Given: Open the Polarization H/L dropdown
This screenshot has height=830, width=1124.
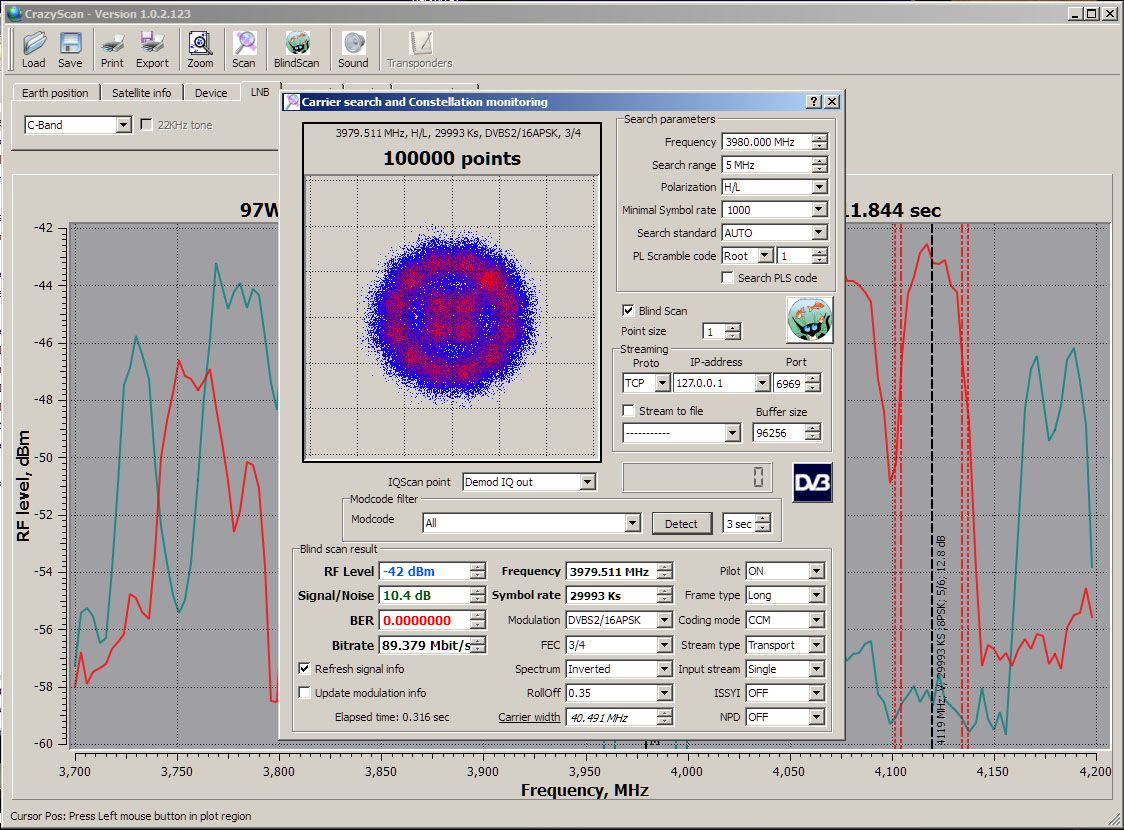Looking at the screenshot, I should 818,187.
